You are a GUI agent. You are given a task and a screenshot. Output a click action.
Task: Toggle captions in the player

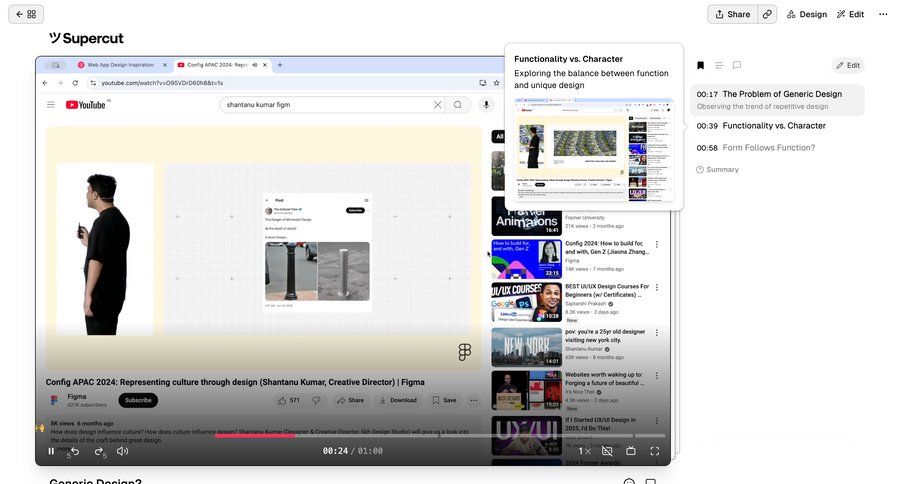click(x=607, y=451)
